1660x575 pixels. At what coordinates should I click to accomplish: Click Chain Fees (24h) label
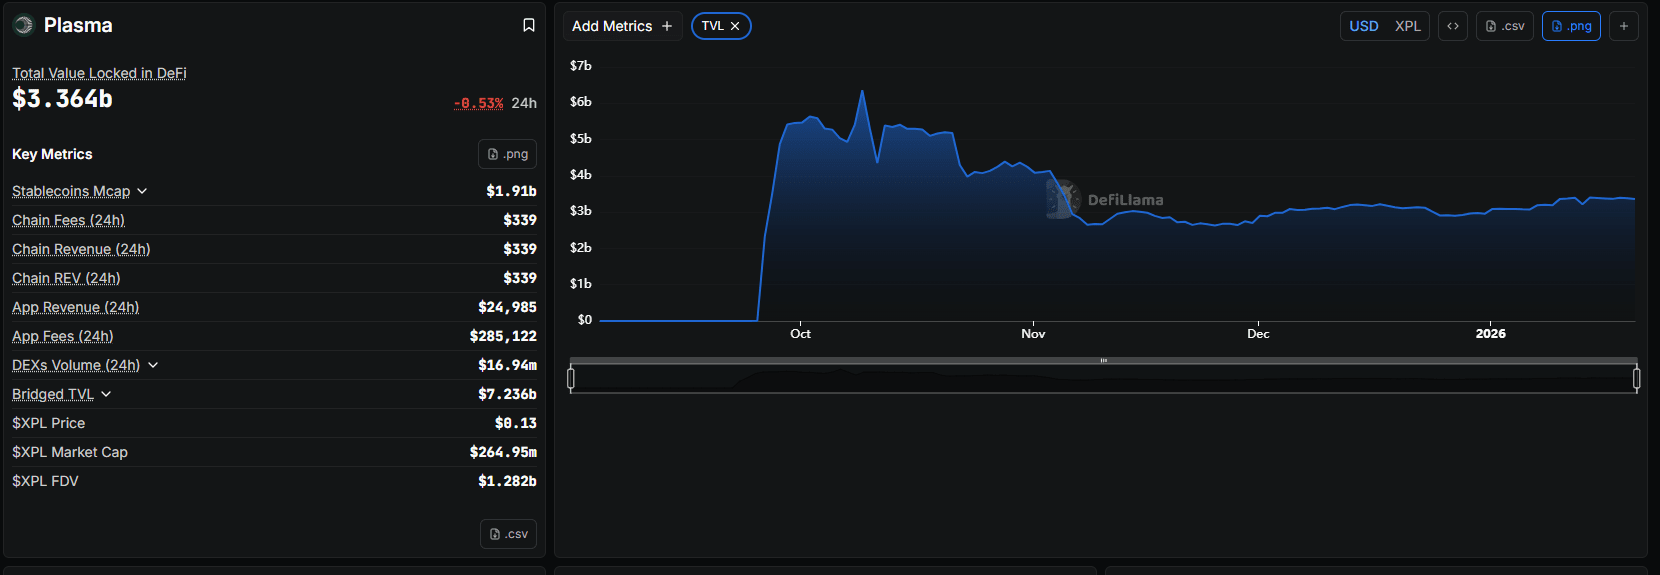(x=68, y=220)
